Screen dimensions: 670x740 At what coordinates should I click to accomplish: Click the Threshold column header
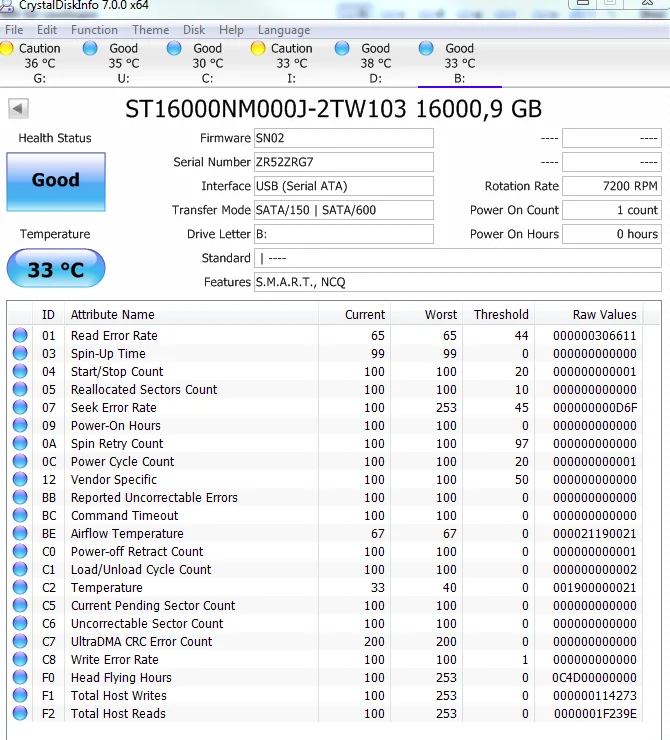pos(498,315)
